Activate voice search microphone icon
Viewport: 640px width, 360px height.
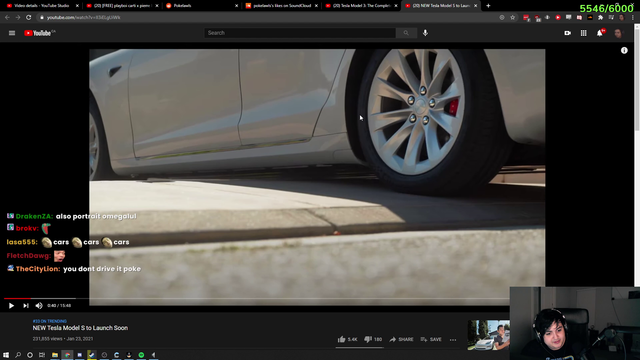(x=425, y=33)
